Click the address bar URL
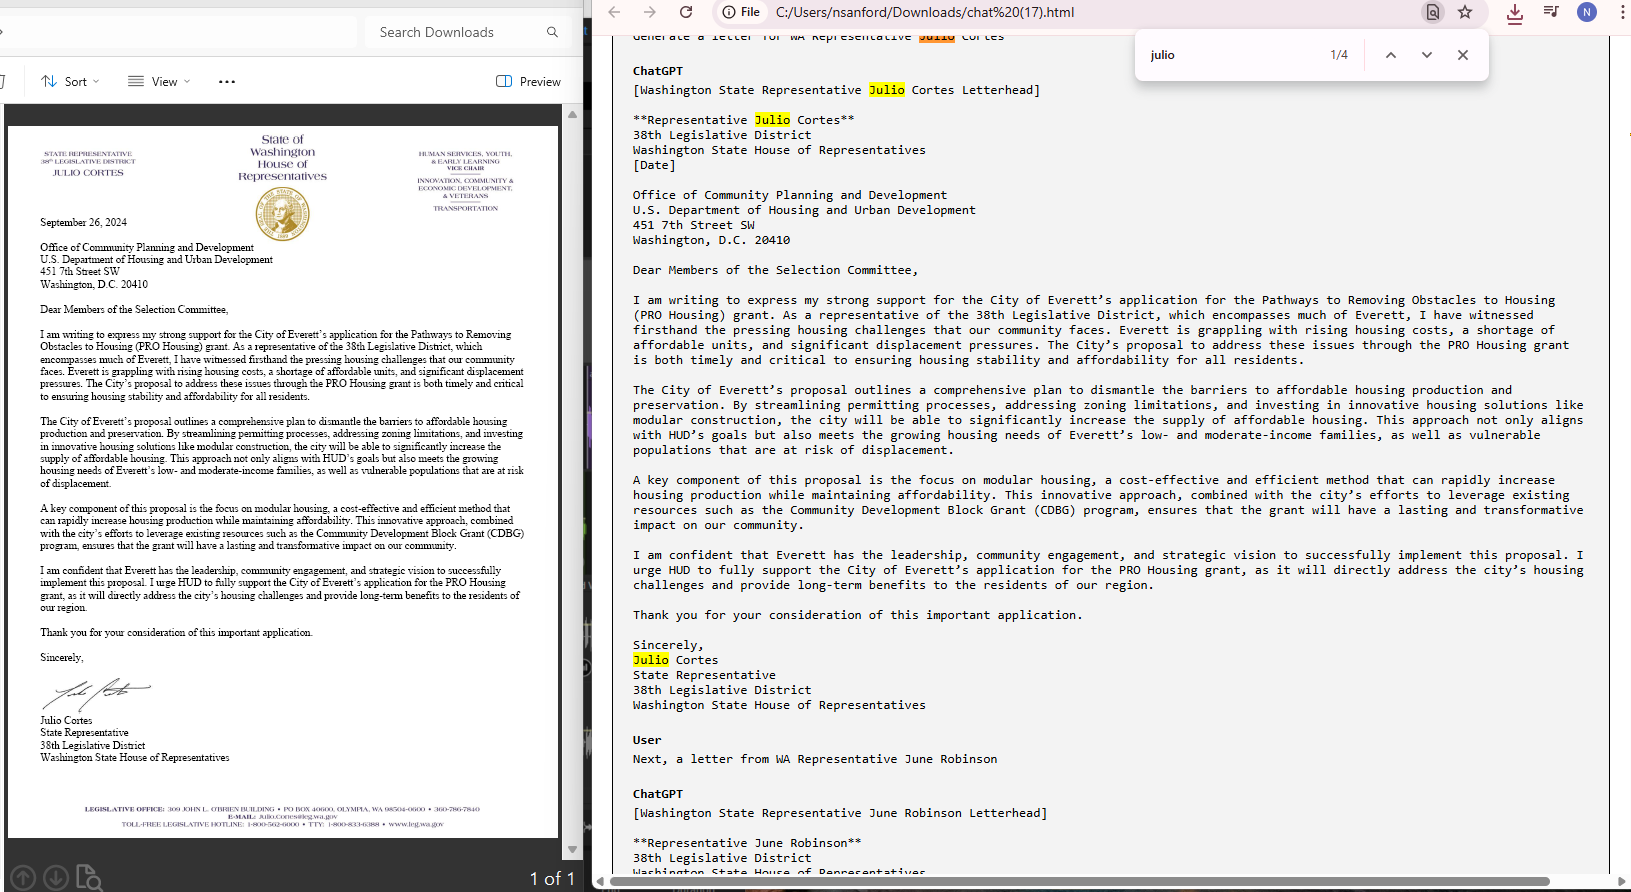The width and height of the screenshot is (1631, 892). point(925,12)
